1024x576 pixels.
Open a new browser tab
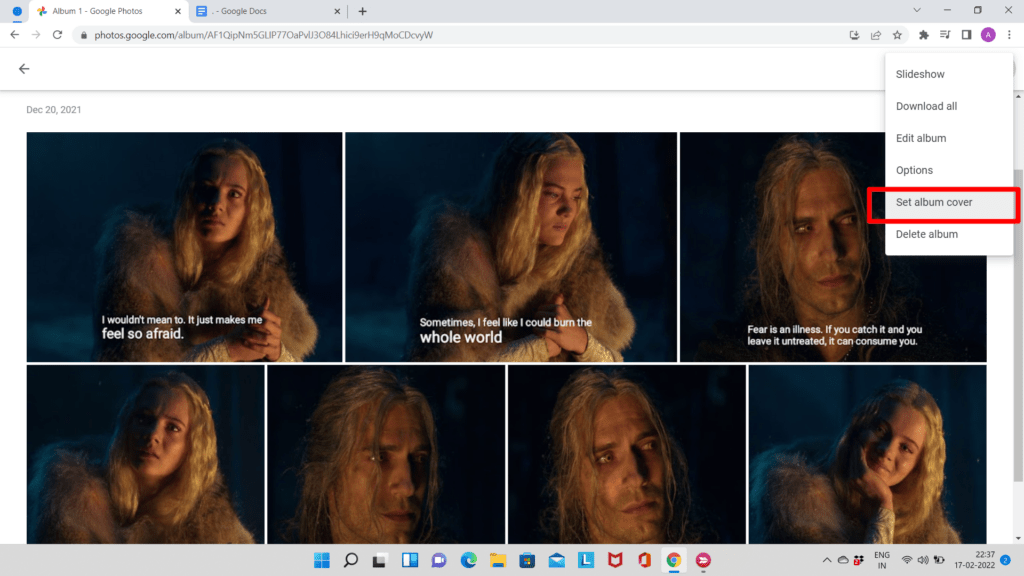pos(361,11)
